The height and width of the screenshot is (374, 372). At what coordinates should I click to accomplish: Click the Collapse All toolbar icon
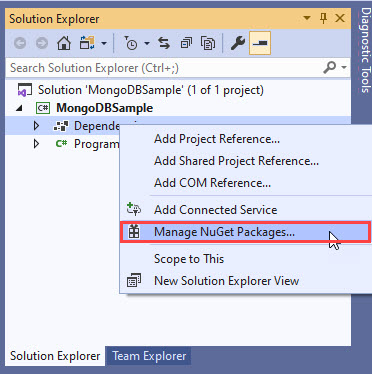186,43
